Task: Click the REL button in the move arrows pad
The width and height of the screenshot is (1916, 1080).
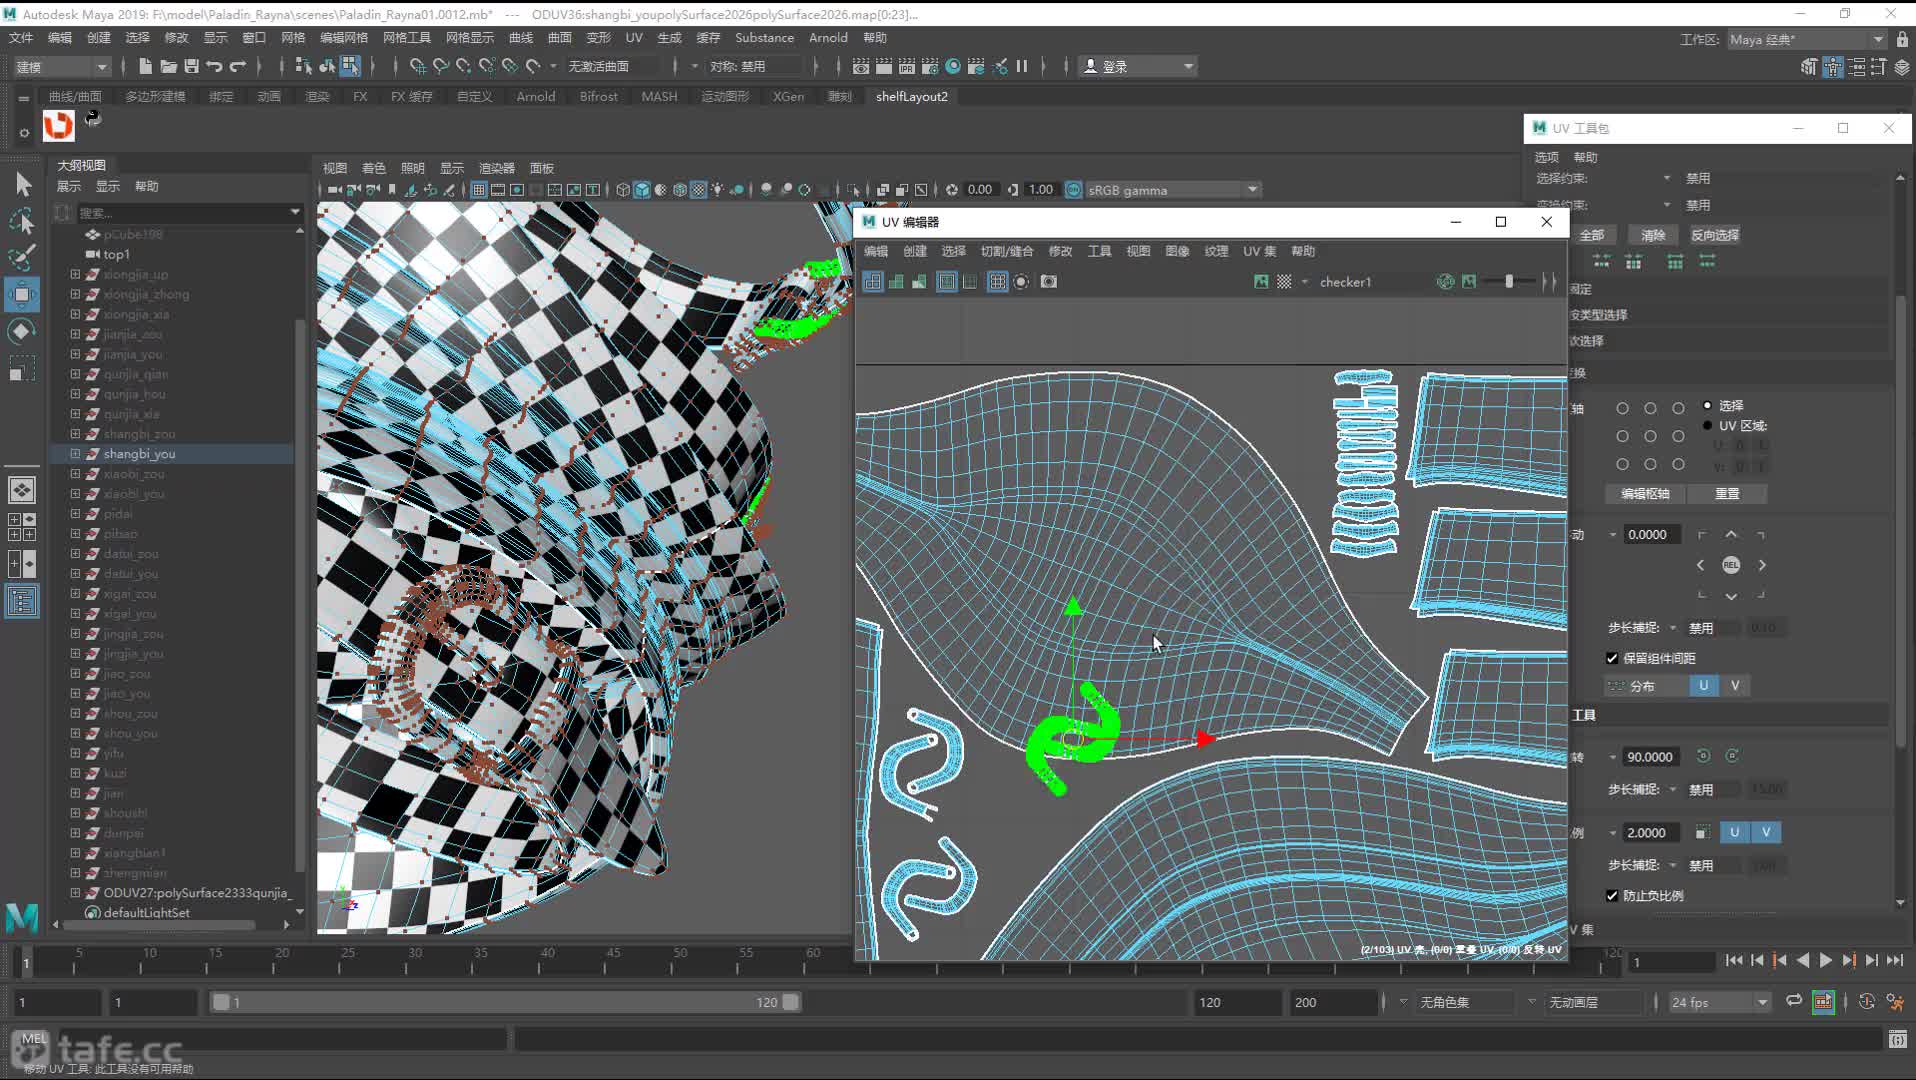Action: (1731, 565)
